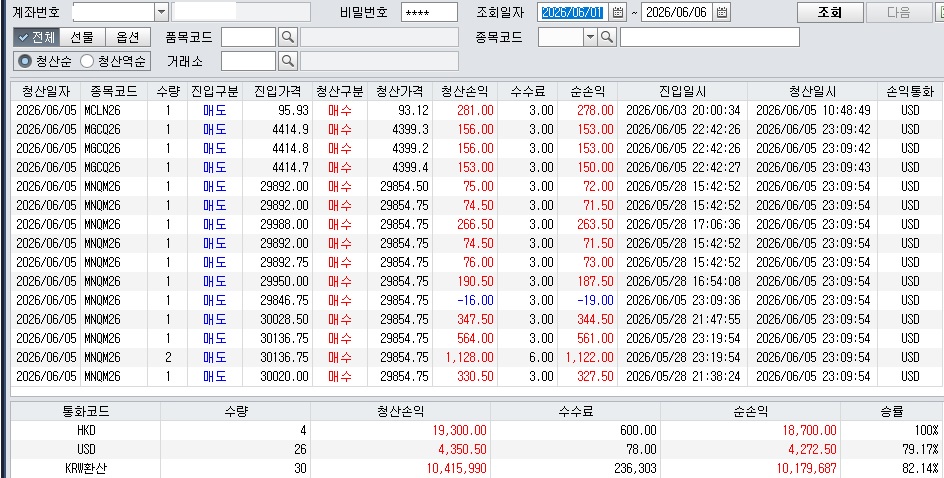The width and height of the screenshot is (944, 478).
Task: Click the 2026/06/06 end date field
Action: click(677, 12)
